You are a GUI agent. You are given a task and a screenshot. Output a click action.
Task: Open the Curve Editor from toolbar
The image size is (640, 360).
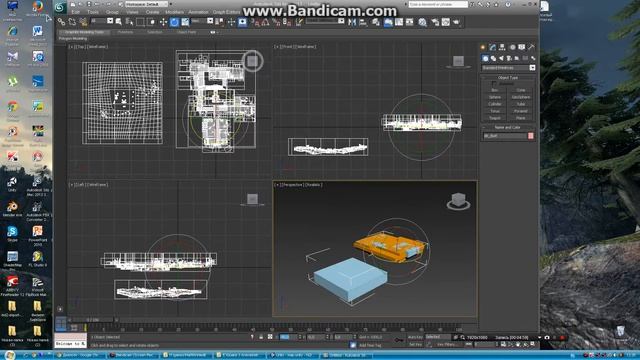coord(399,22)
